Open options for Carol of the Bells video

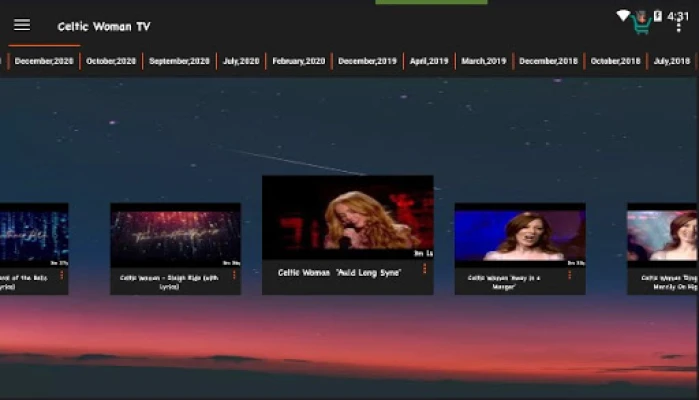[61, 275]
